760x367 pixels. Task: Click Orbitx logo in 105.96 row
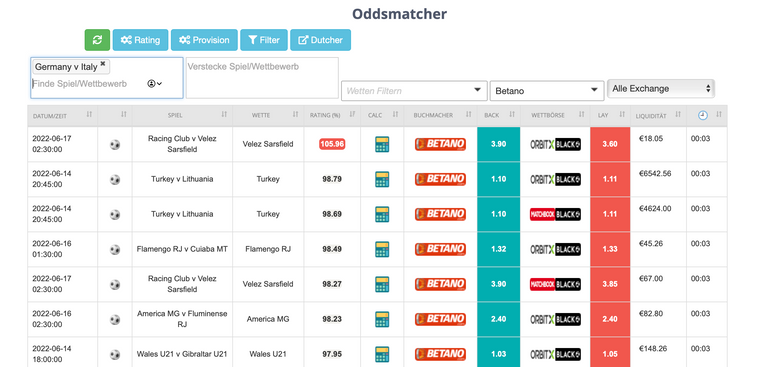point(555,144)
